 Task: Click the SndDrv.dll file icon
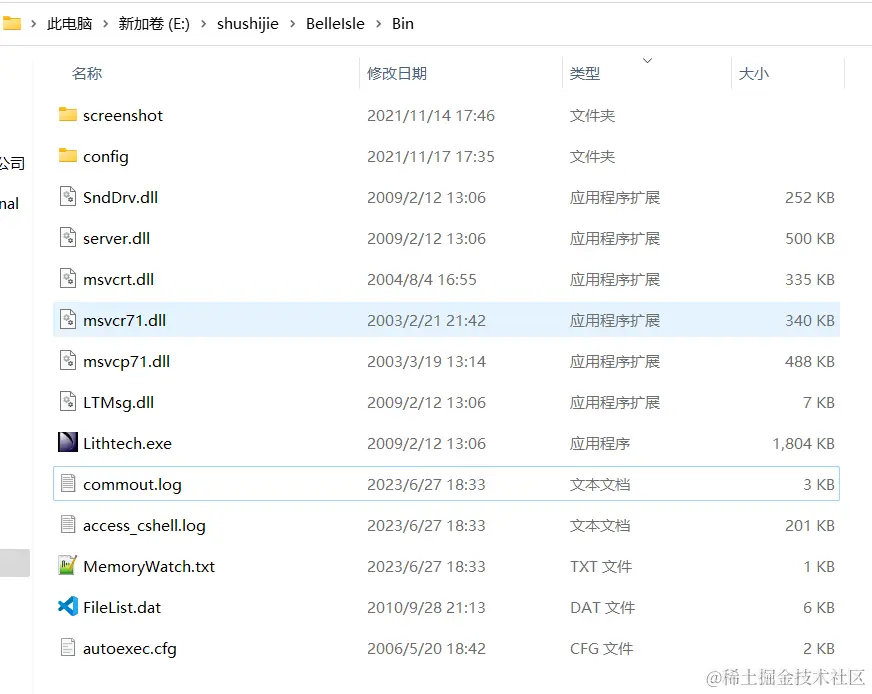[x=68, y=197]
